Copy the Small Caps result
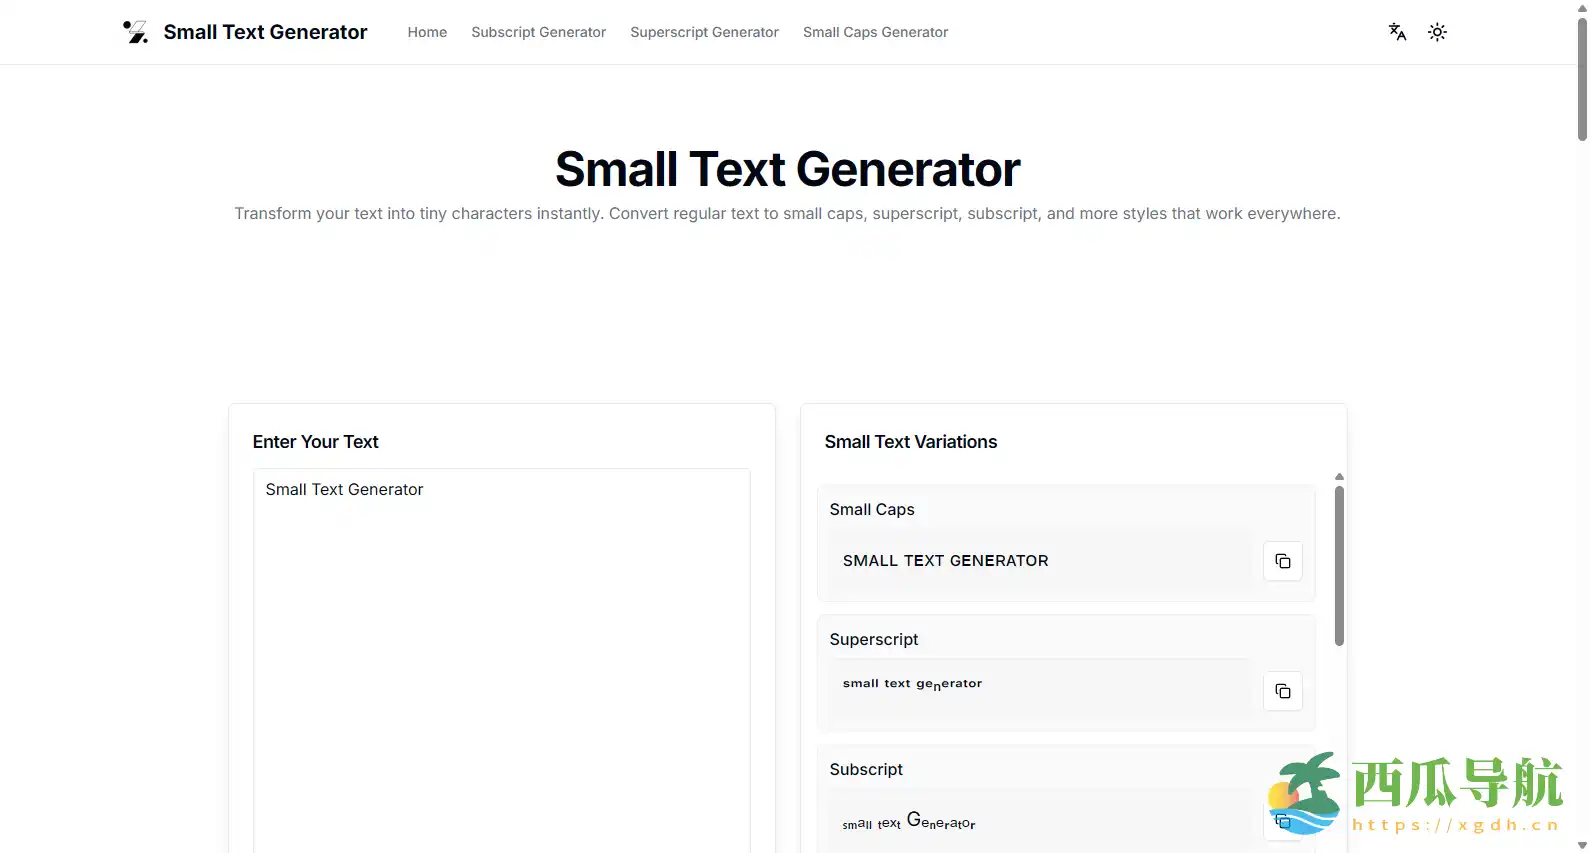The image size is (1590, 853). (1282, 561)
